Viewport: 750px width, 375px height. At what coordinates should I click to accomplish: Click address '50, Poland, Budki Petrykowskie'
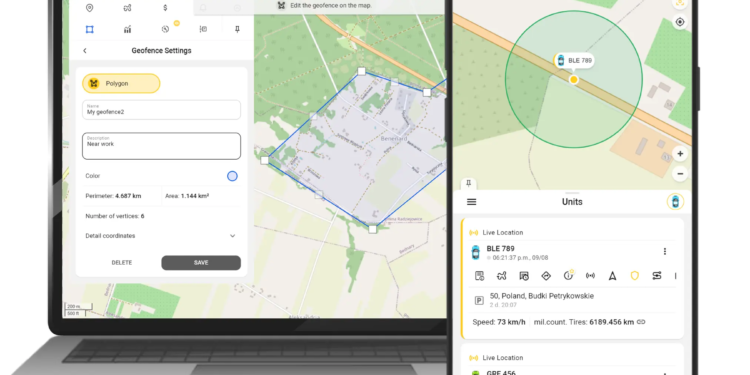(542, 296)
